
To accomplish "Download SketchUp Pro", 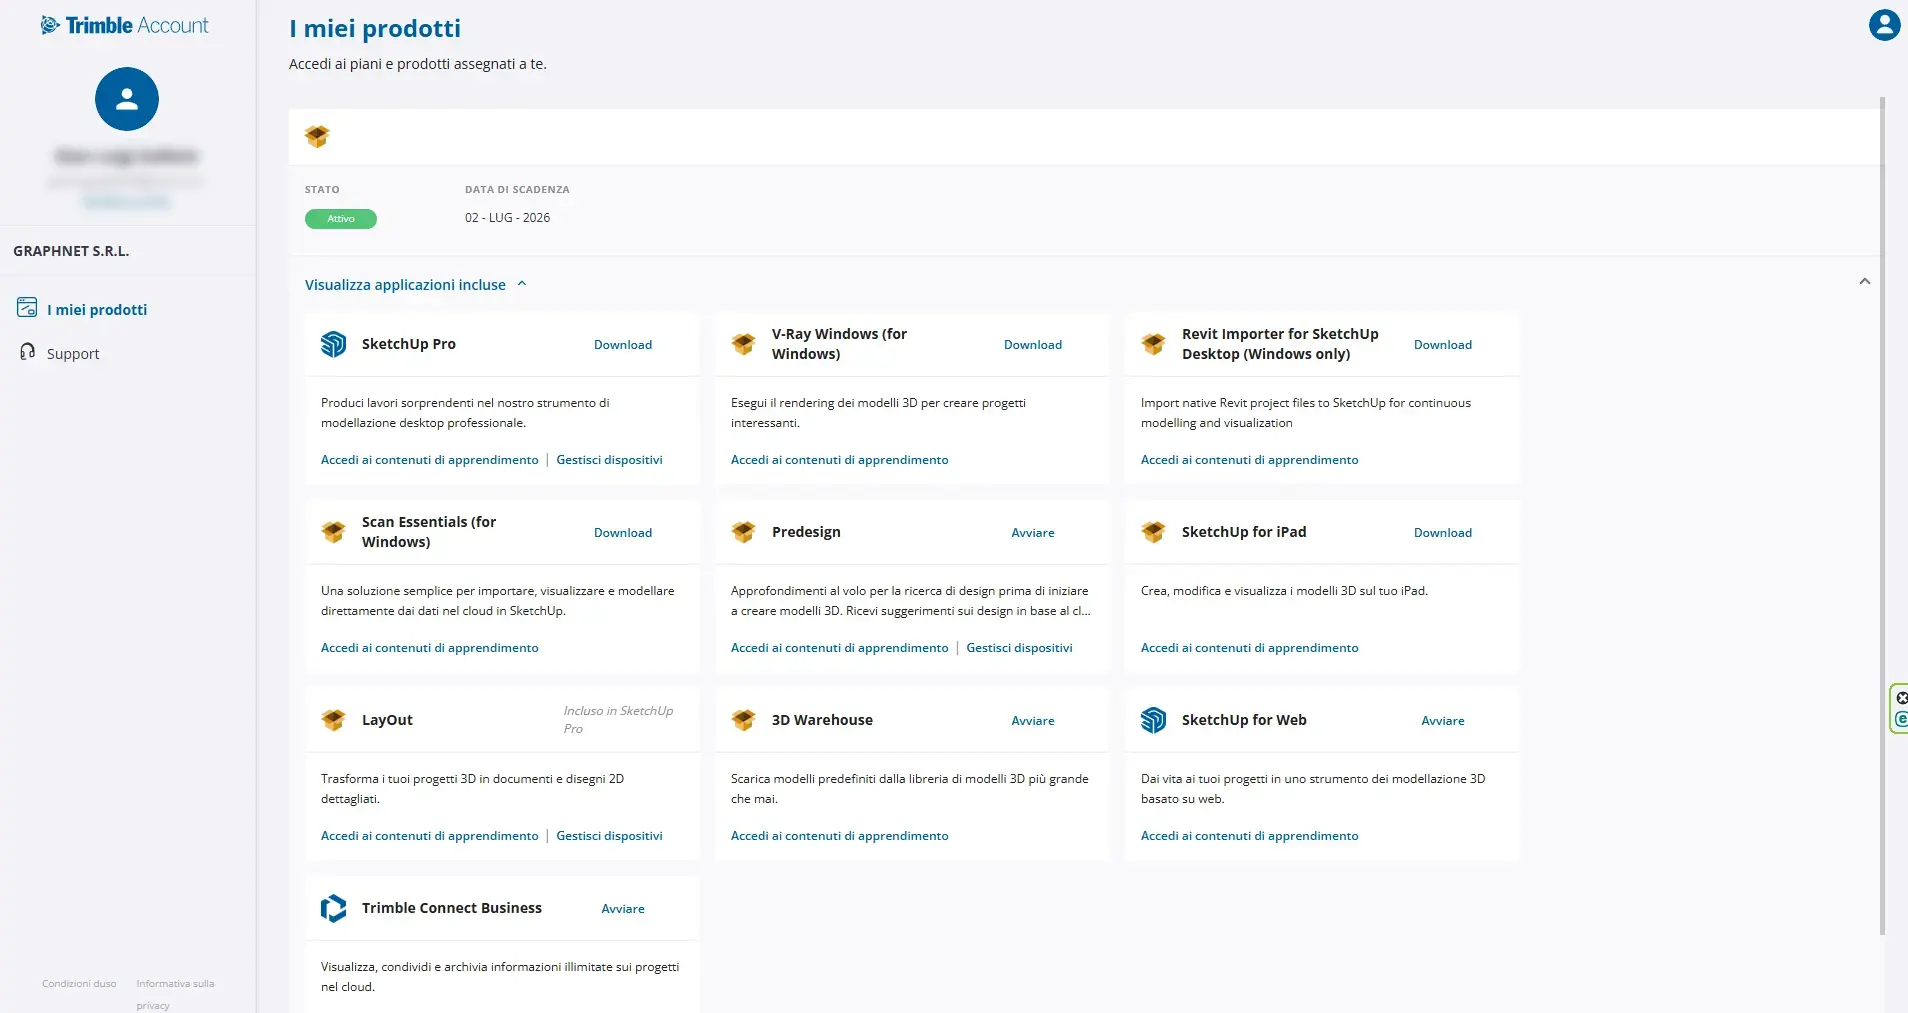I will pos(623,345).
